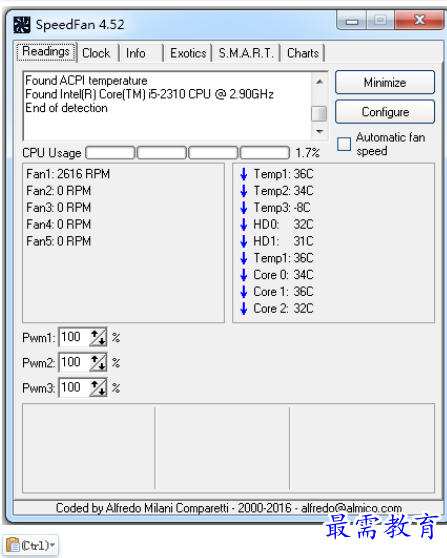This screenshot has width=447, height=558.
Task: Click the blue arrow icon beside HD0: 32C
Action: pos(244,225)
